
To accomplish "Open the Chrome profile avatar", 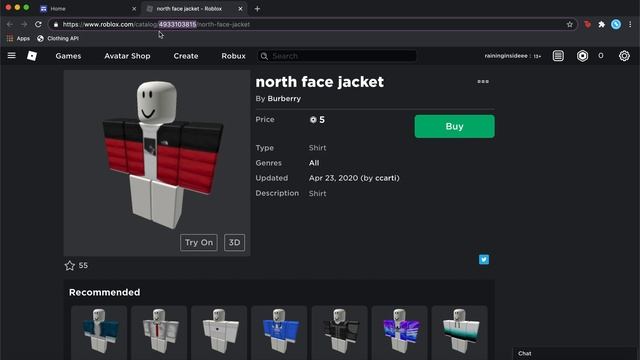I will click(x=616, y=24).
